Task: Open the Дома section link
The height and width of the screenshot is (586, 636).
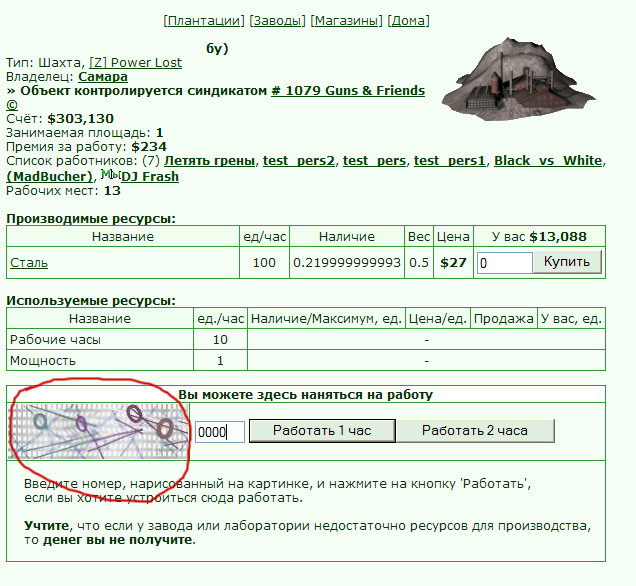Action: click(x=408, y=21)
